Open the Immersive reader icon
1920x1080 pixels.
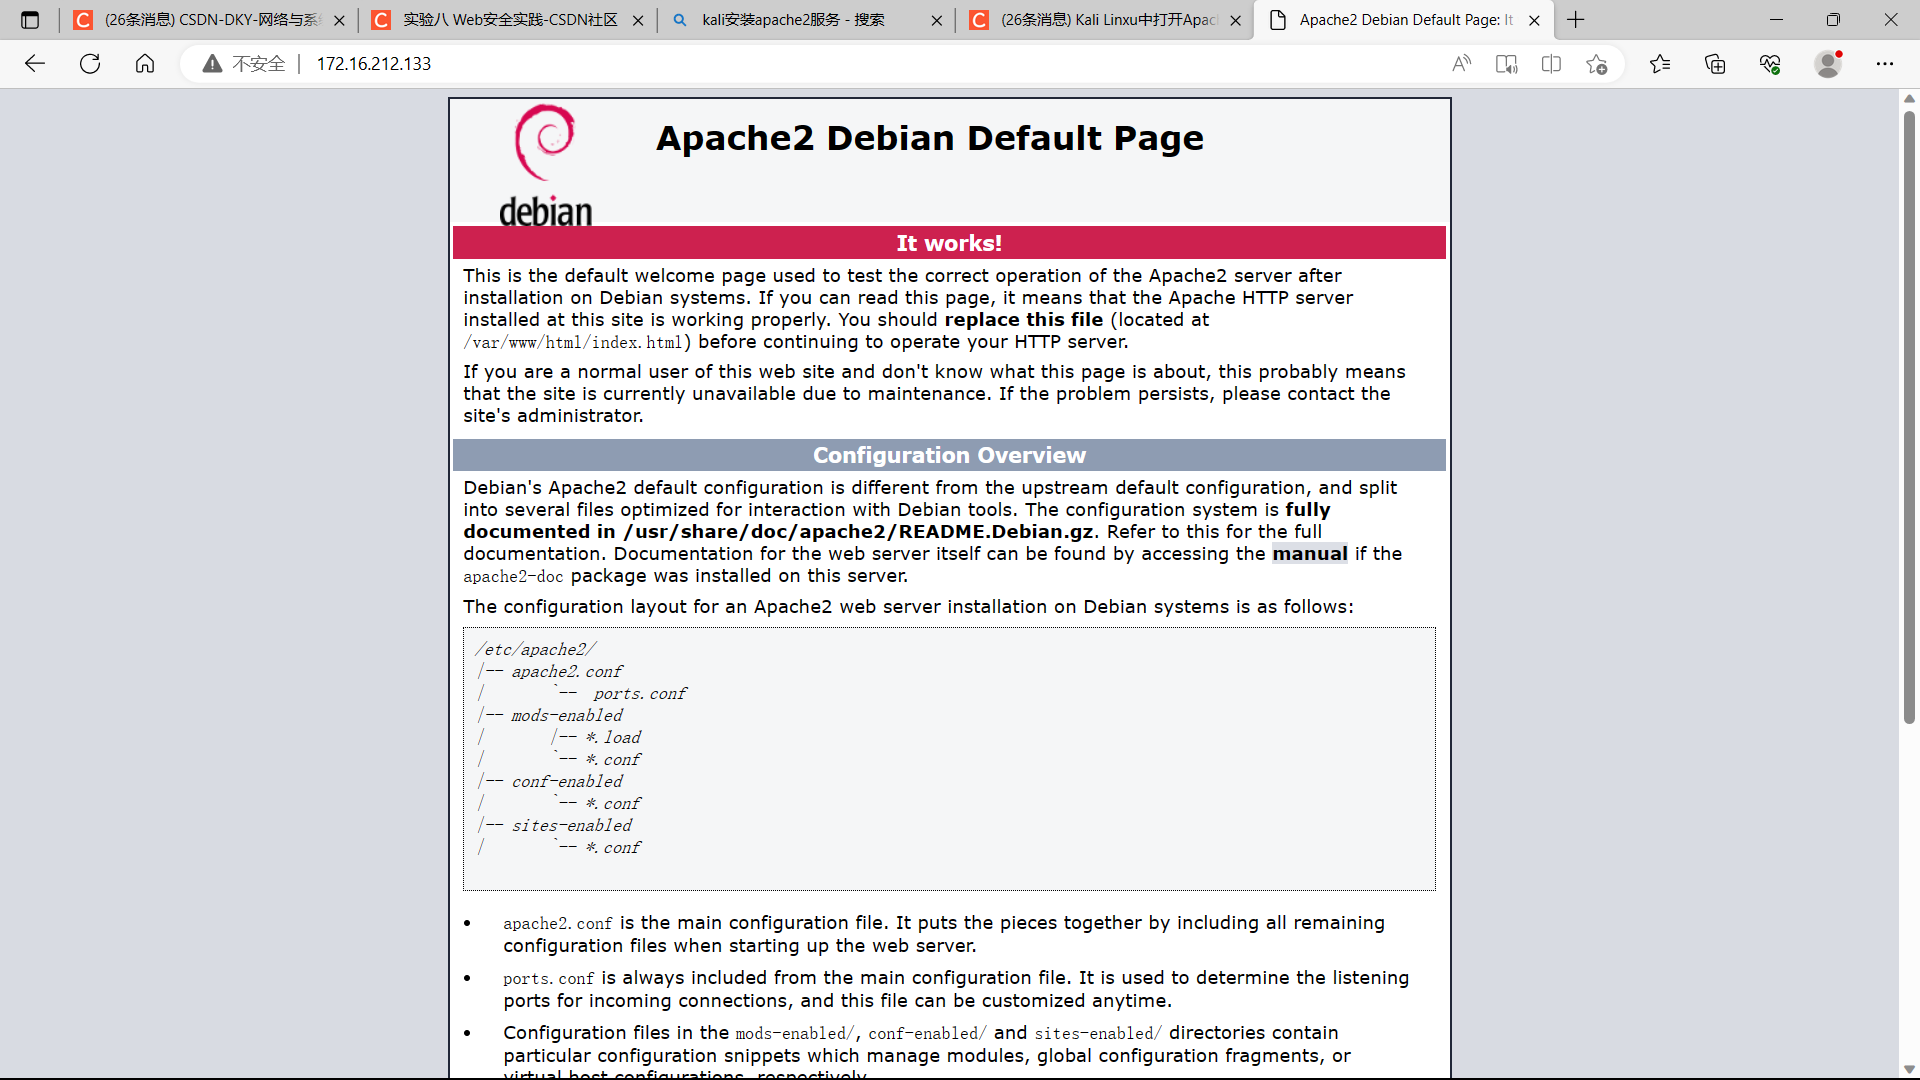pos(1506,64)
